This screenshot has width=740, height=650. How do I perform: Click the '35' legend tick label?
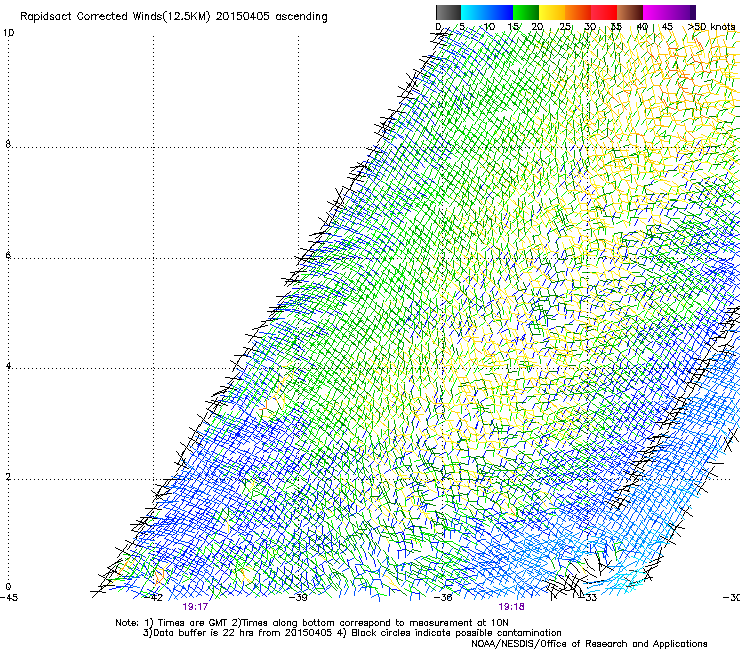(616, 27)
